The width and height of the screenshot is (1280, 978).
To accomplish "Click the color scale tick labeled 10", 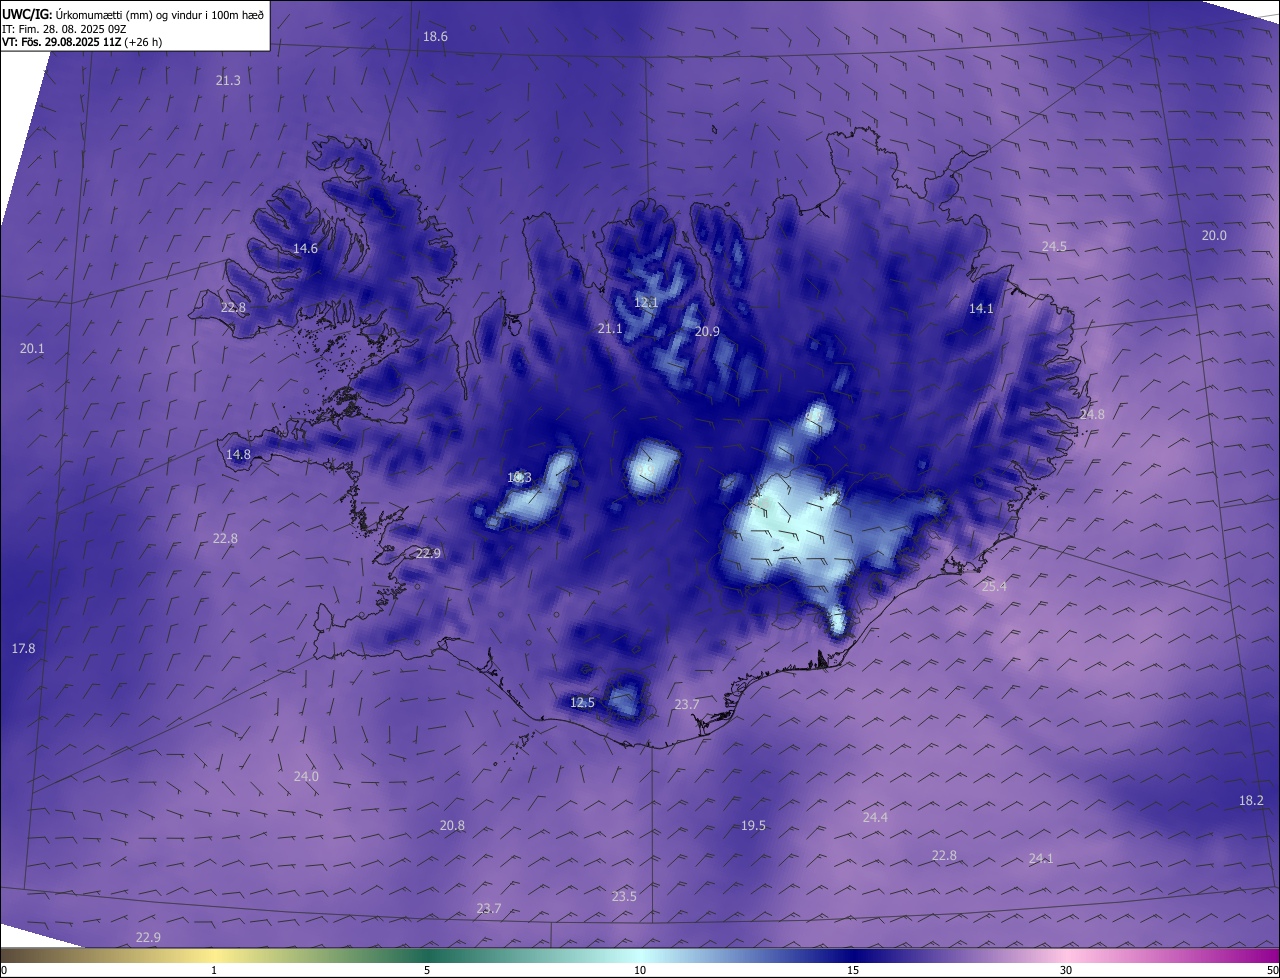I will [640, 970].
